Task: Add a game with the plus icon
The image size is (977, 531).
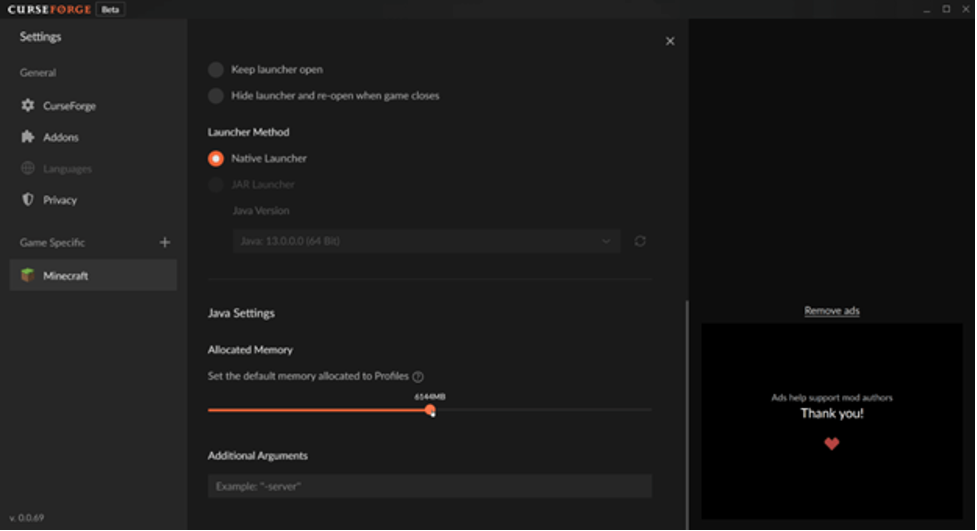Action: (165, 242)
